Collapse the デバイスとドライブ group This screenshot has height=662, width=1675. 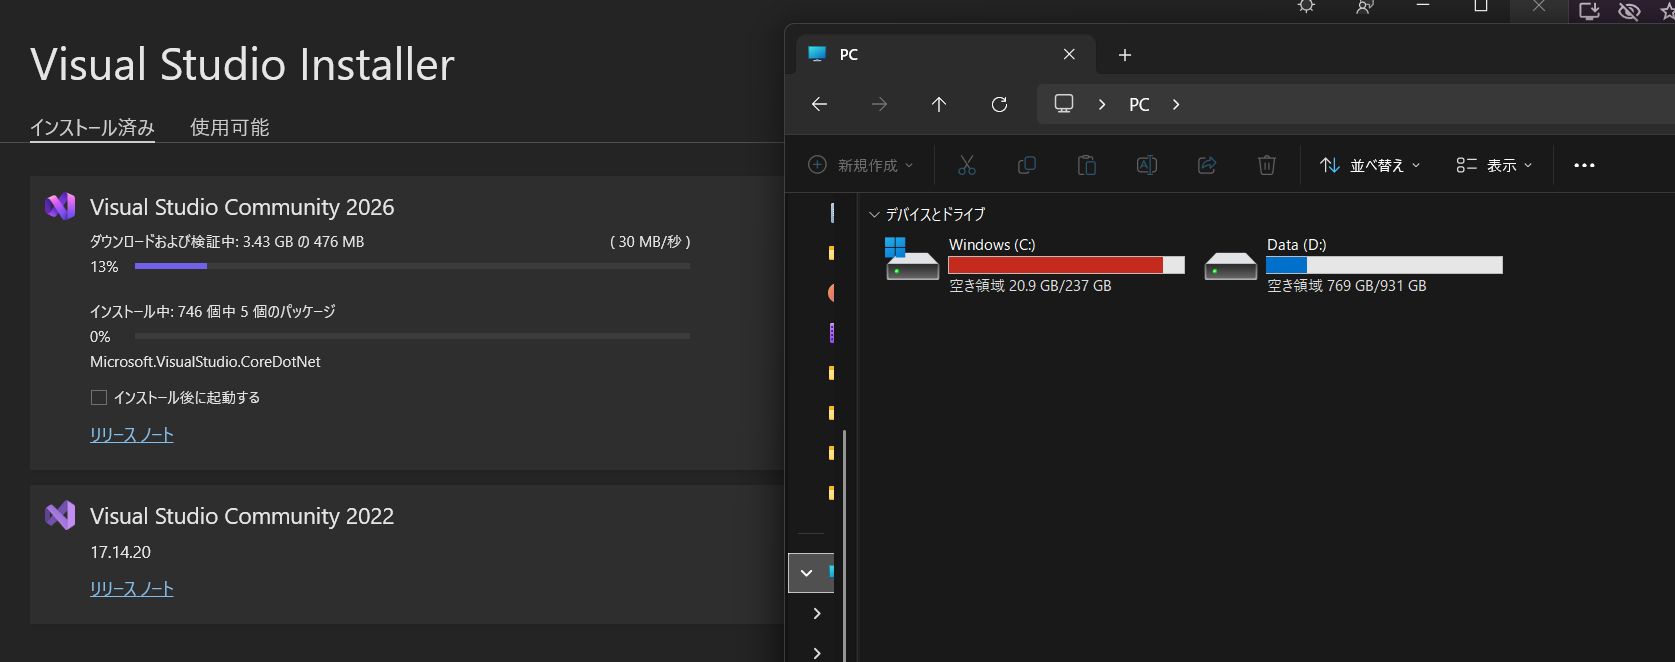click(874, 214)
